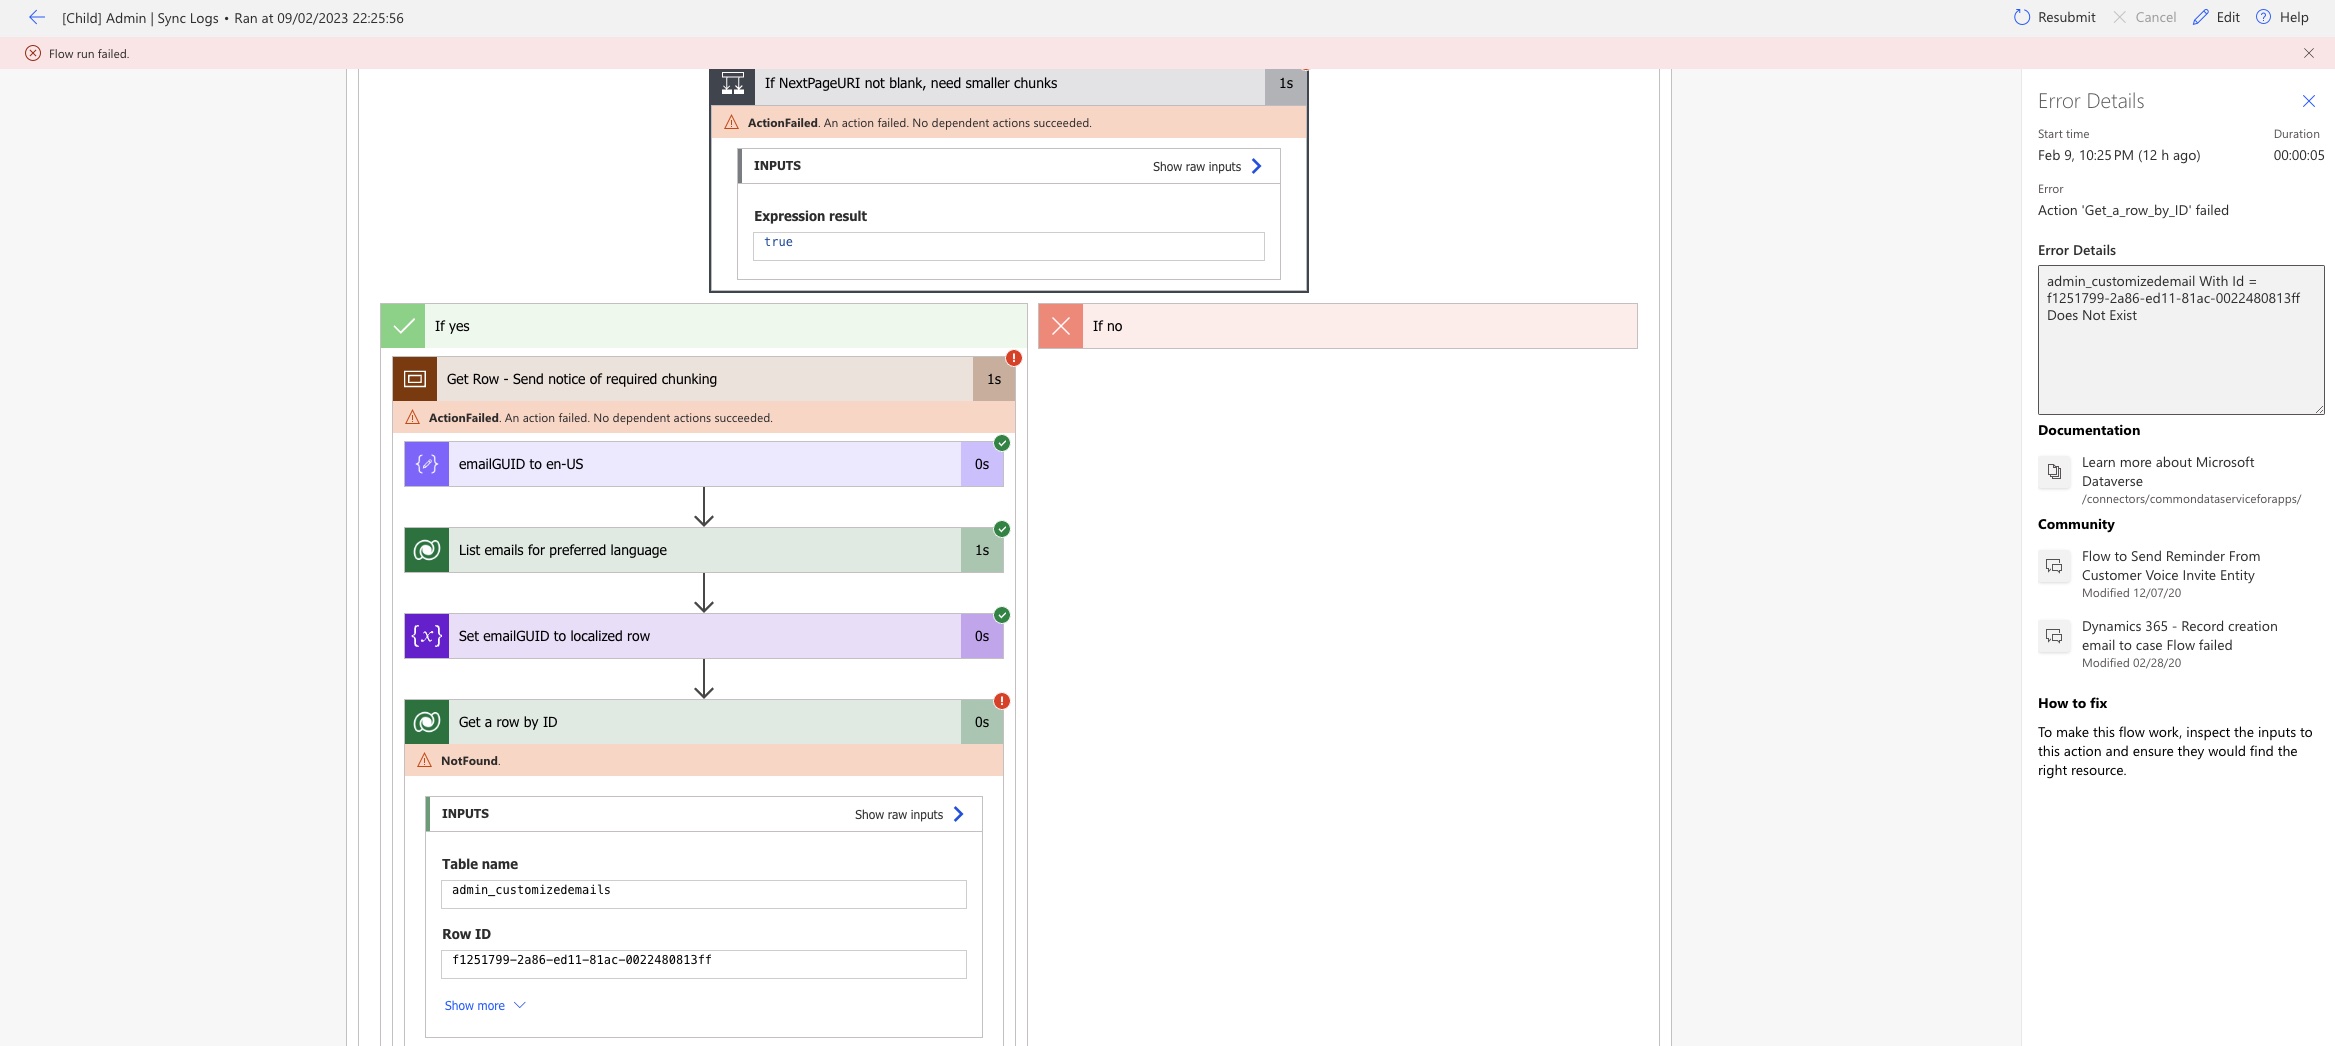Image resolution: width=2335 pixels, height=1046 pixels.
Task: Click inside the Row ID input field
Action: (x=703, y=961)
